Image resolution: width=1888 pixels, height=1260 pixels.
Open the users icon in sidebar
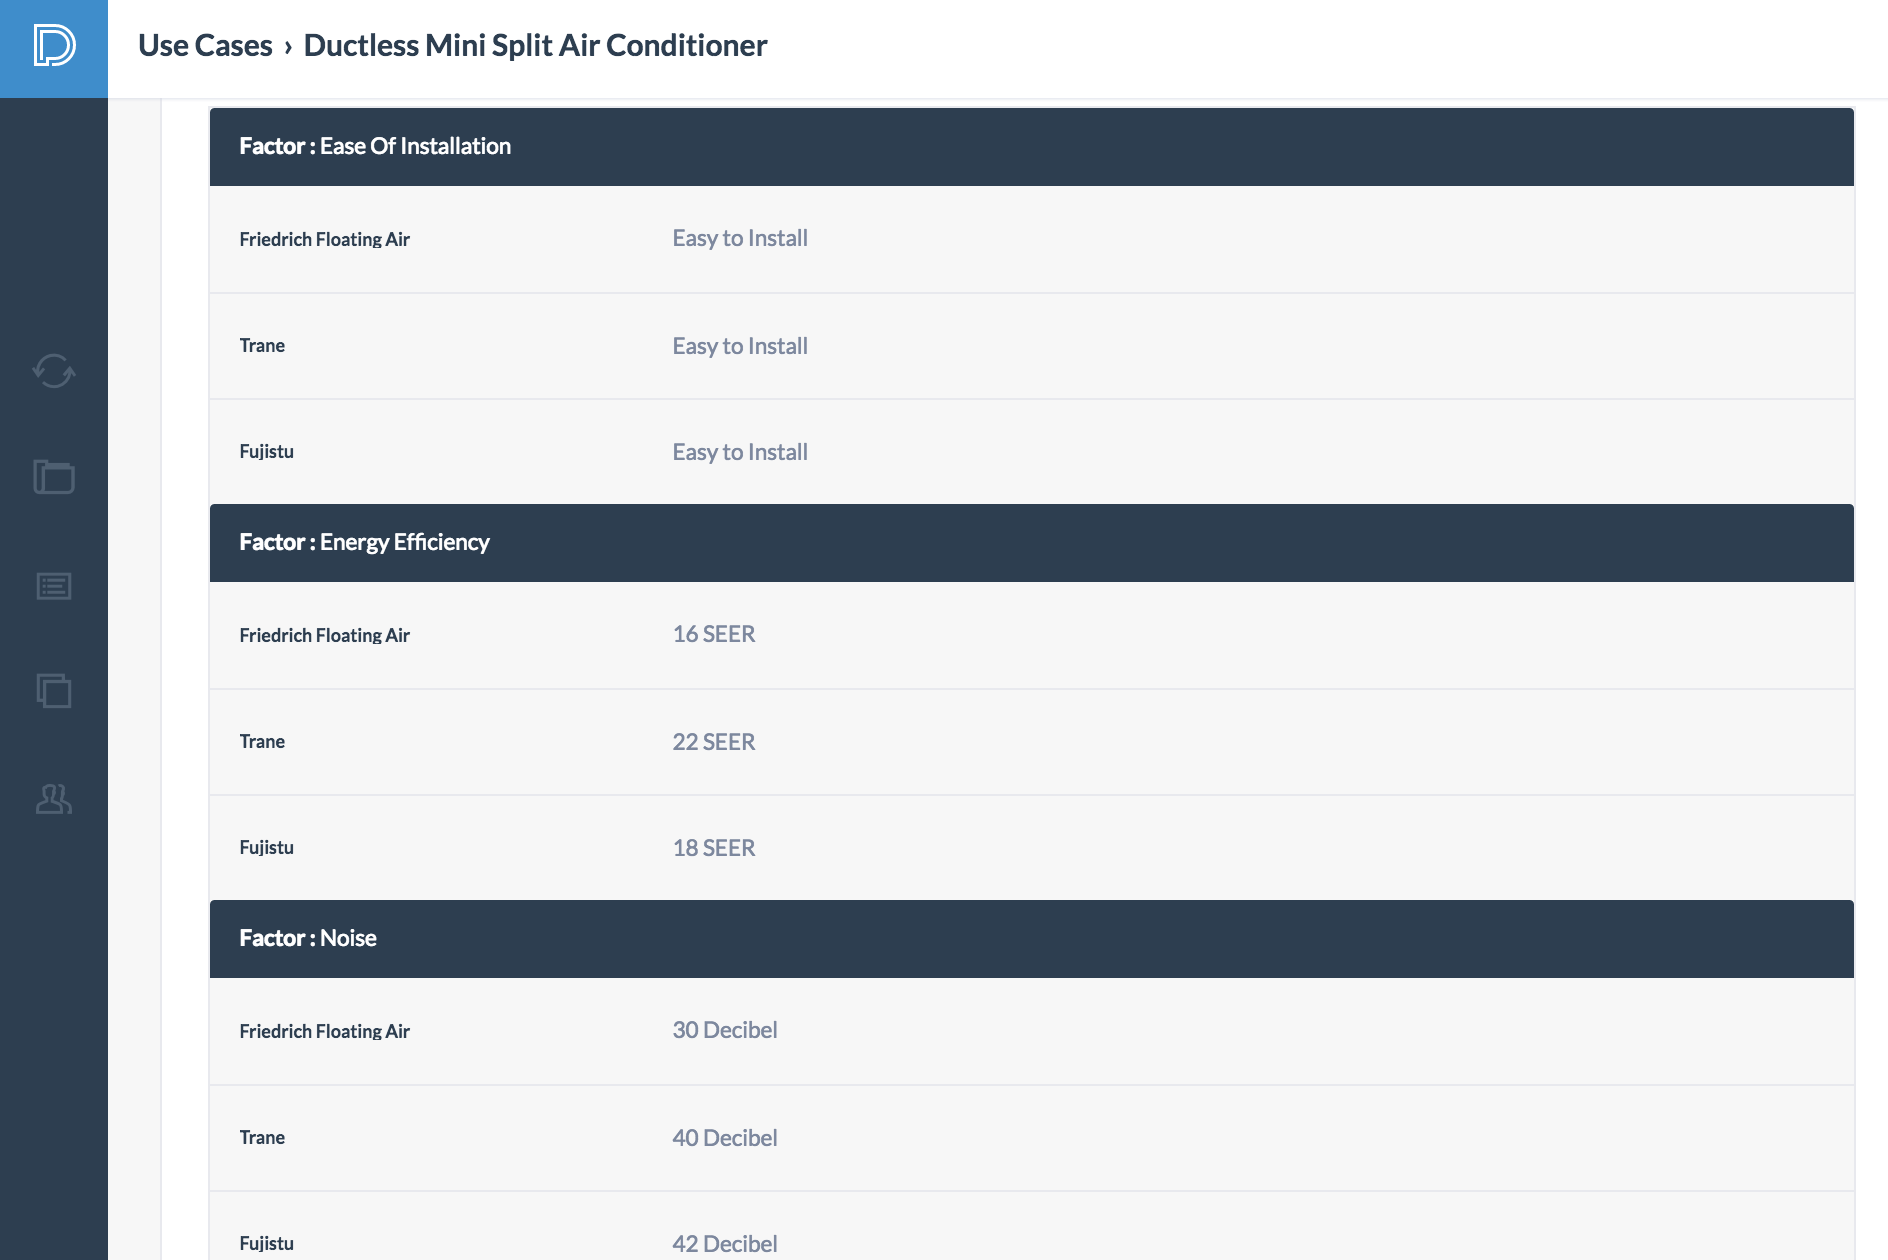pyautogui.click(x=54, y=799)
